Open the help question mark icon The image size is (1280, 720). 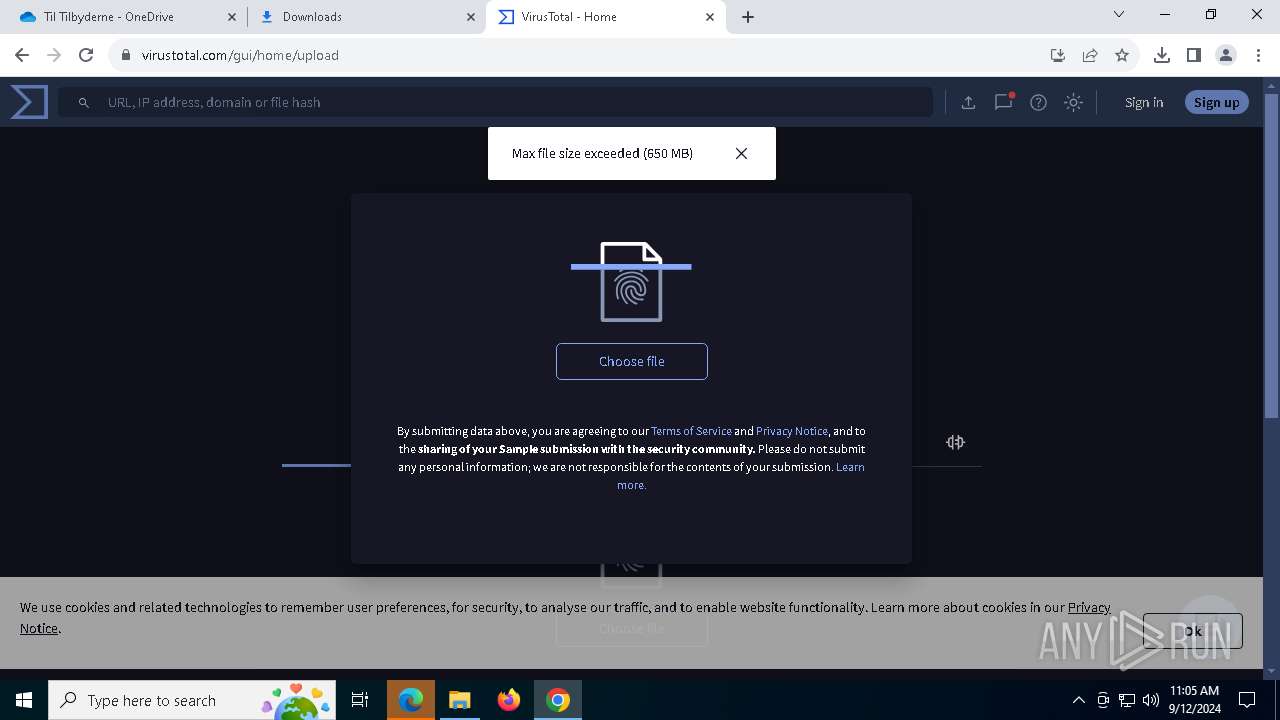click(1038, 102)
